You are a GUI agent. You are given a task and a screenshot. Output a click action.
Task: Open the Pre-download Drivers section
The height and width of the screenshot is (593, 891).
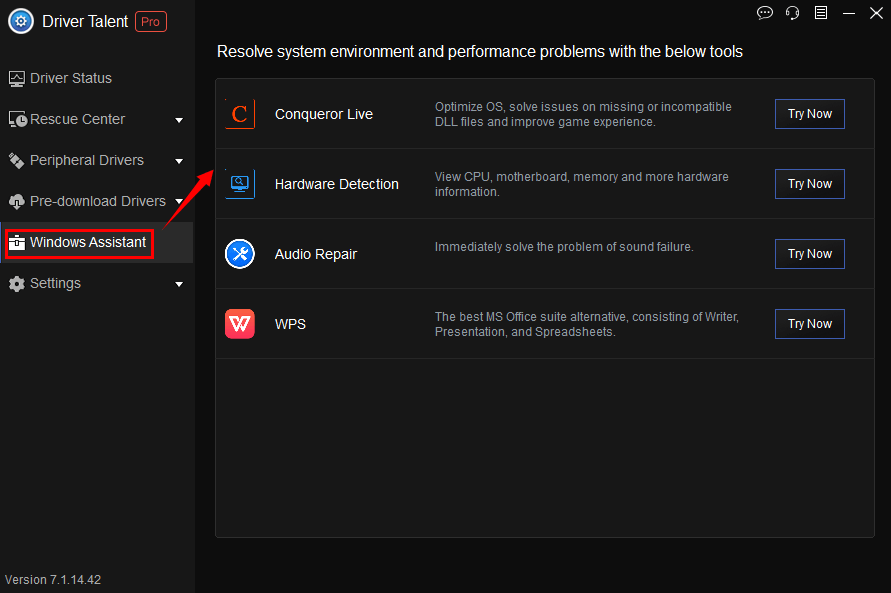point(97,201)
